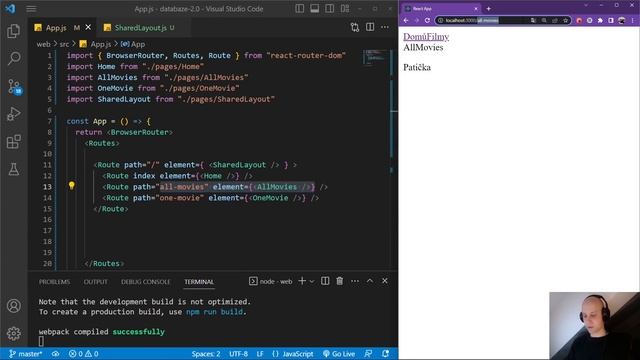Open the Testing flask view
The width and height of the screenshot is (640, 360).
13,169
